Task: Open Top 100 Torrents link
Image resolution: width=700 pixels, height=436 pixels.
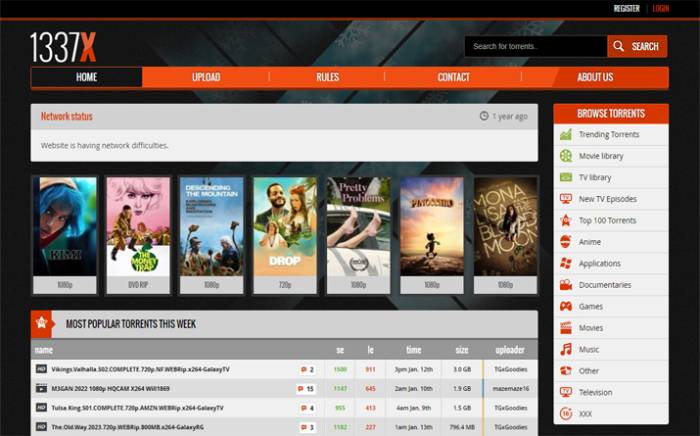Action: [607, 220]
